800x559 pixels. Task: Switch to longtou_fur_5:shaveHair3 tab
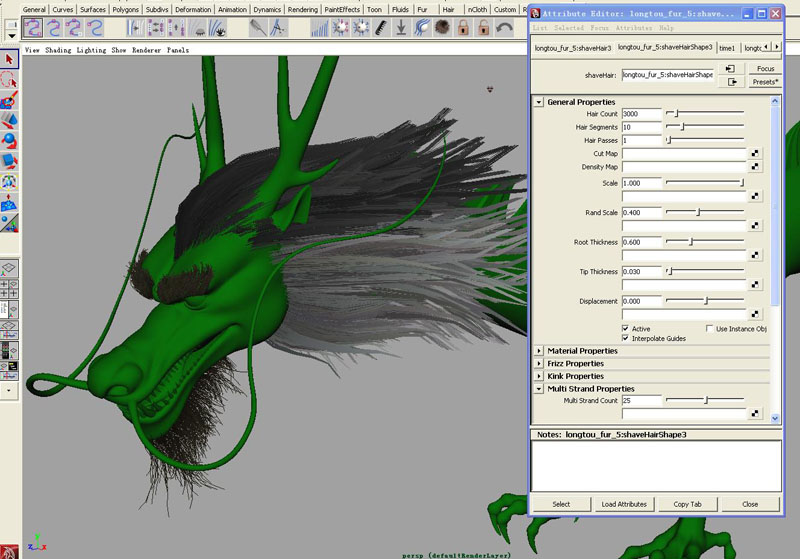coord(573,47)
